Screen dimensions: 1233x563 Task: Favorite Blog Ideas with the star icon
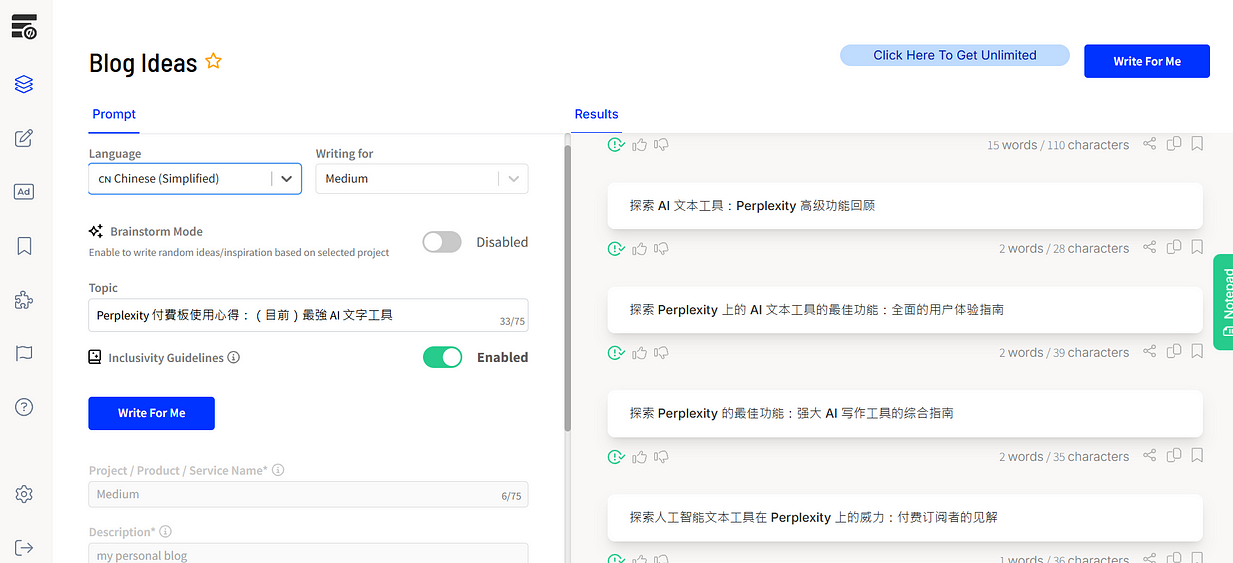(x=213, y=61)
